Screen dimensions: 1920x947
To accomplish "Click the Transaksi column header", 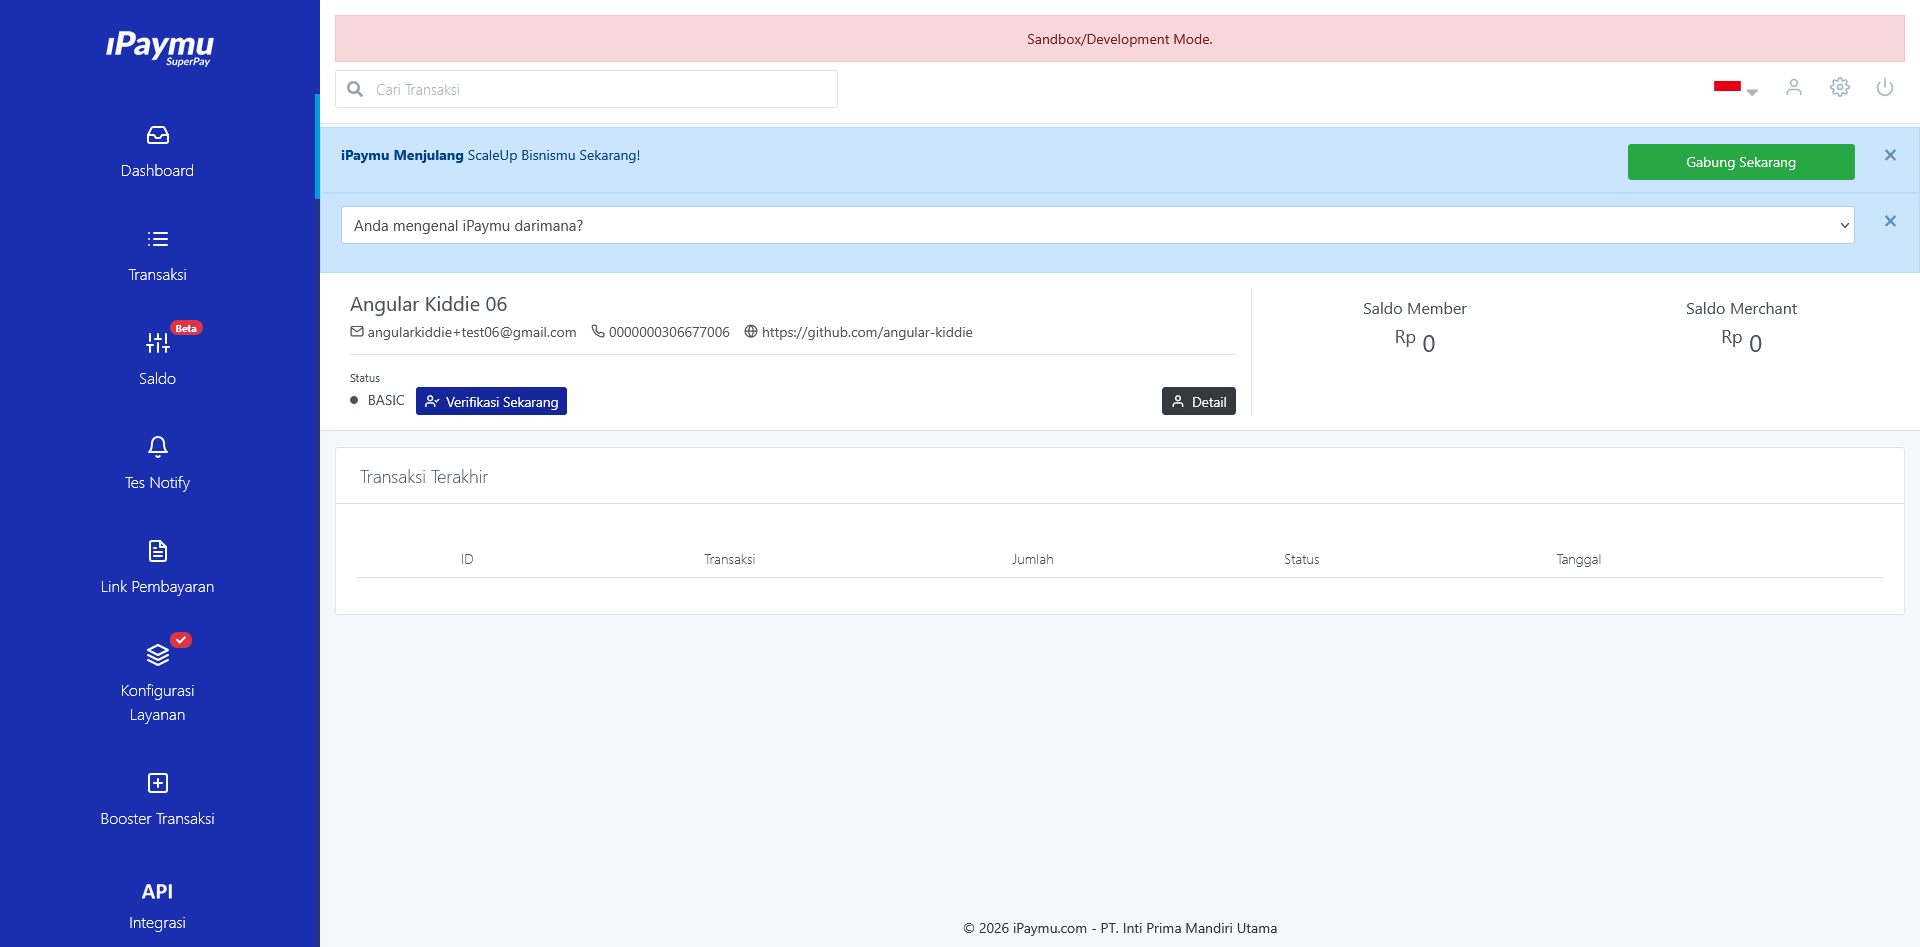I will (729, 559).
